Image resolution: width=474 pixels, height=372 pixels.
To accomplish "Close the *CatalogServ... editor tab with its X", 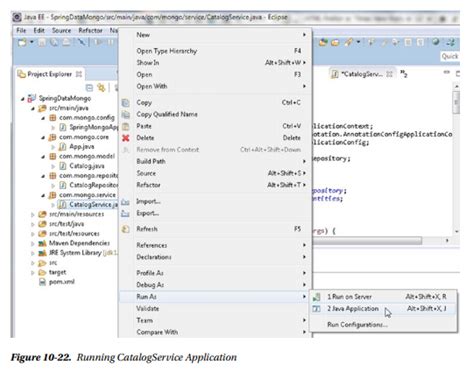I will [x=389, y=74].
